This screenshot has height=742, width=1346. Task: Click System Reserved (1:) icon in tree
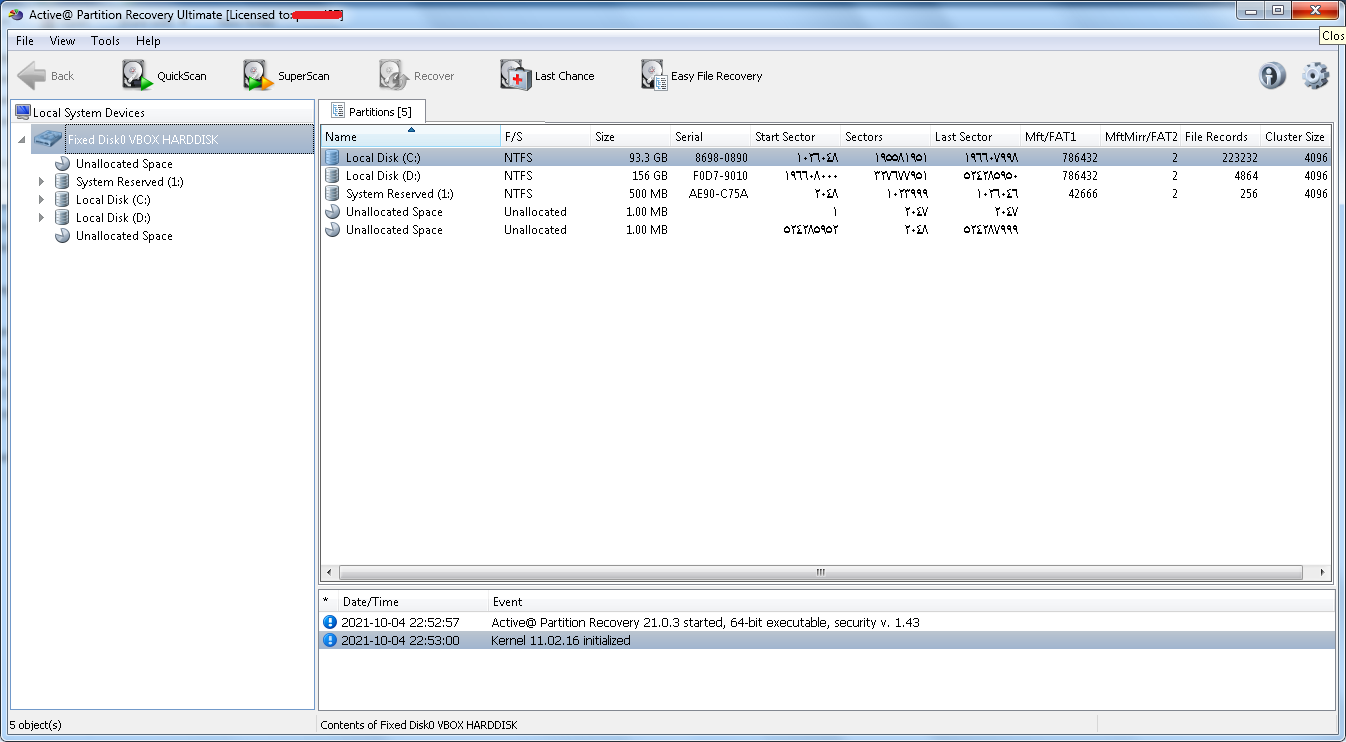(62, 182)
